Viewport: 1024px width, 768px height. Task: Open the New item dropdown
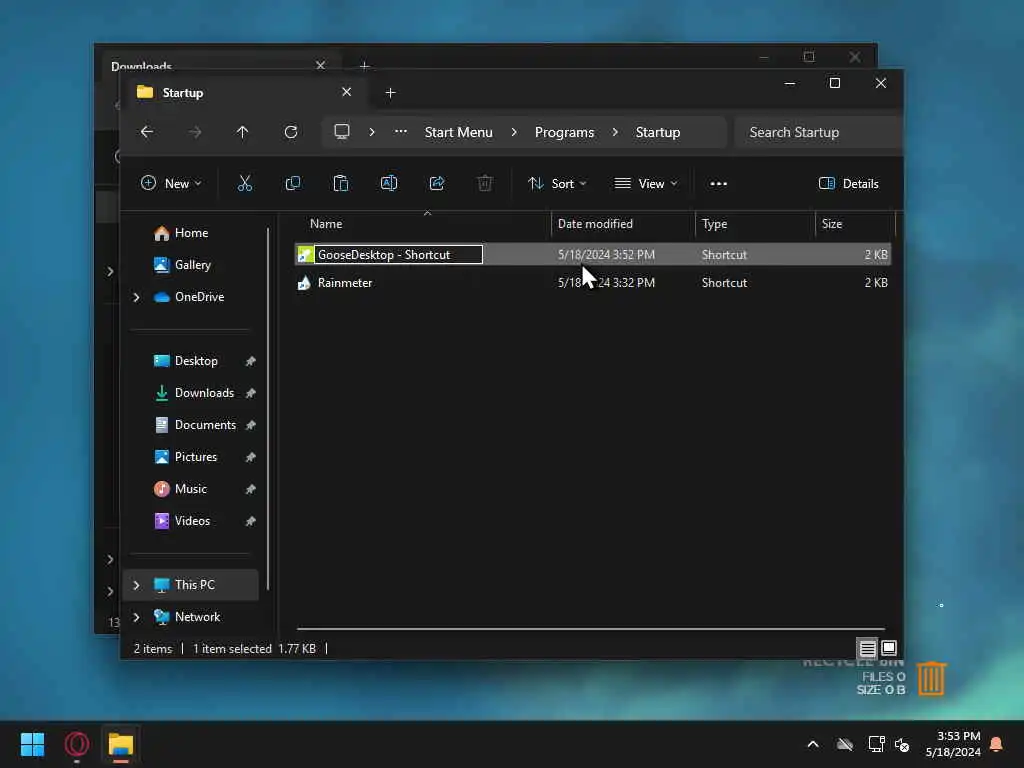click(x=171, y=184)
